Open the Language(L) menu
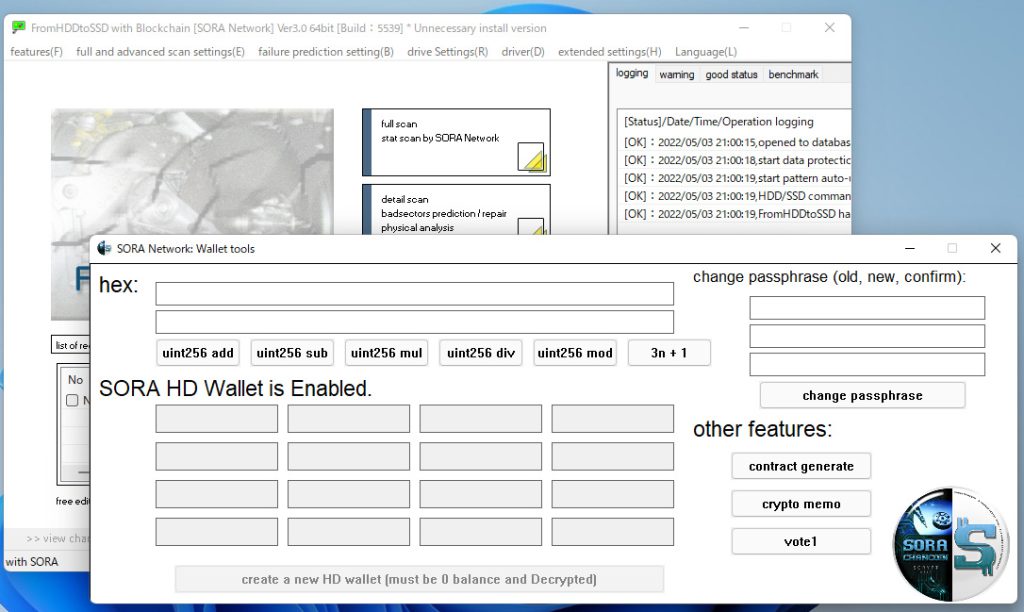This screenshot has height=612, width=1024. [706, 52]
